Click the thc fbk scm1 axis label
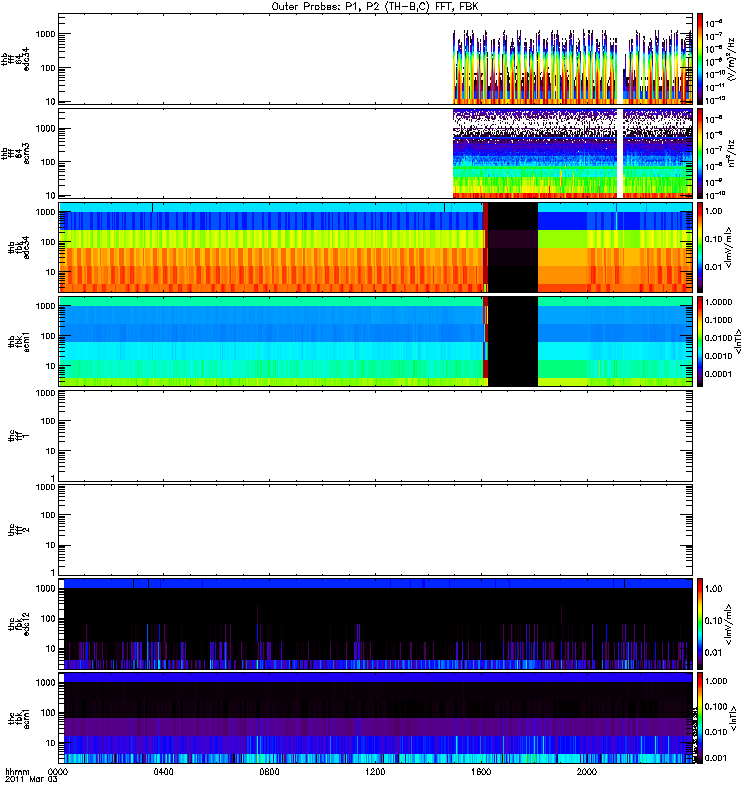 click(18, 718)
